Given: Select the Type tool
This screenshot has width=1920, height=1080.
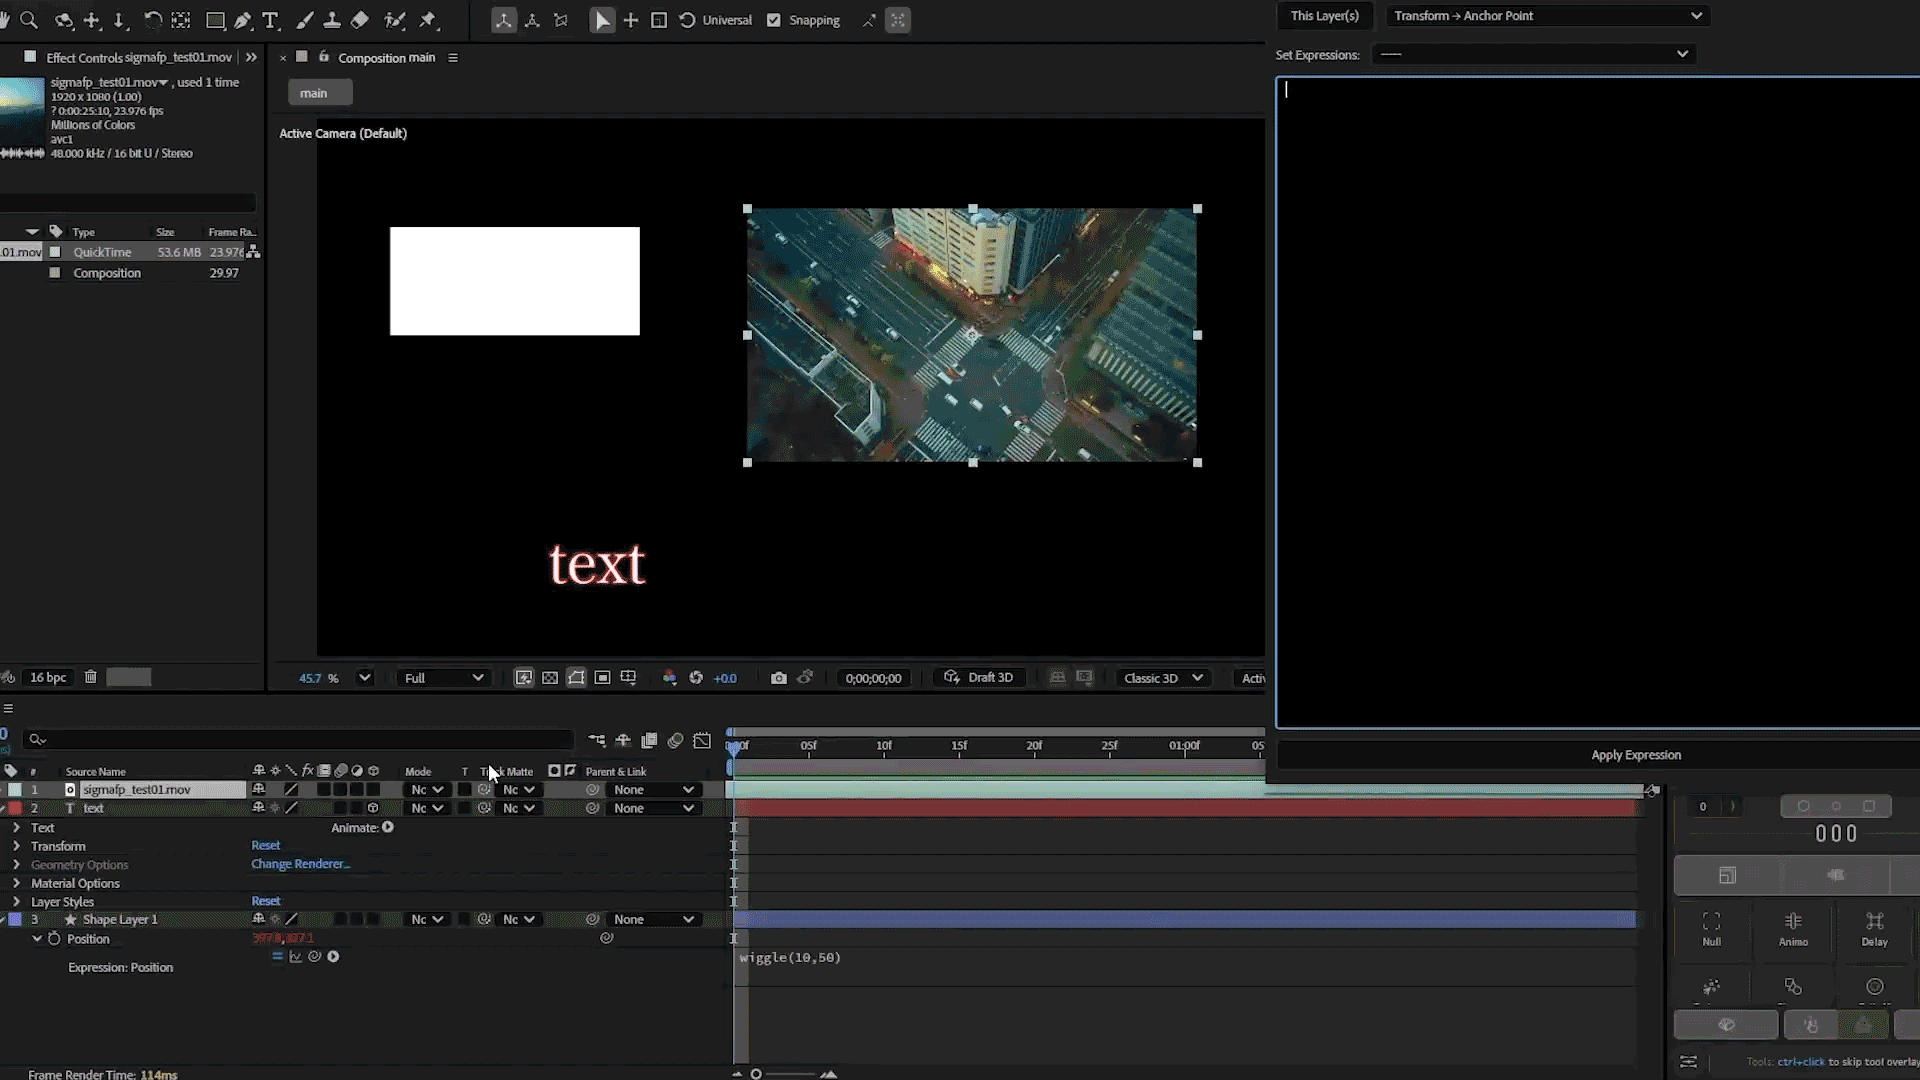Looking at the screenshot, I should click(270, 20).
